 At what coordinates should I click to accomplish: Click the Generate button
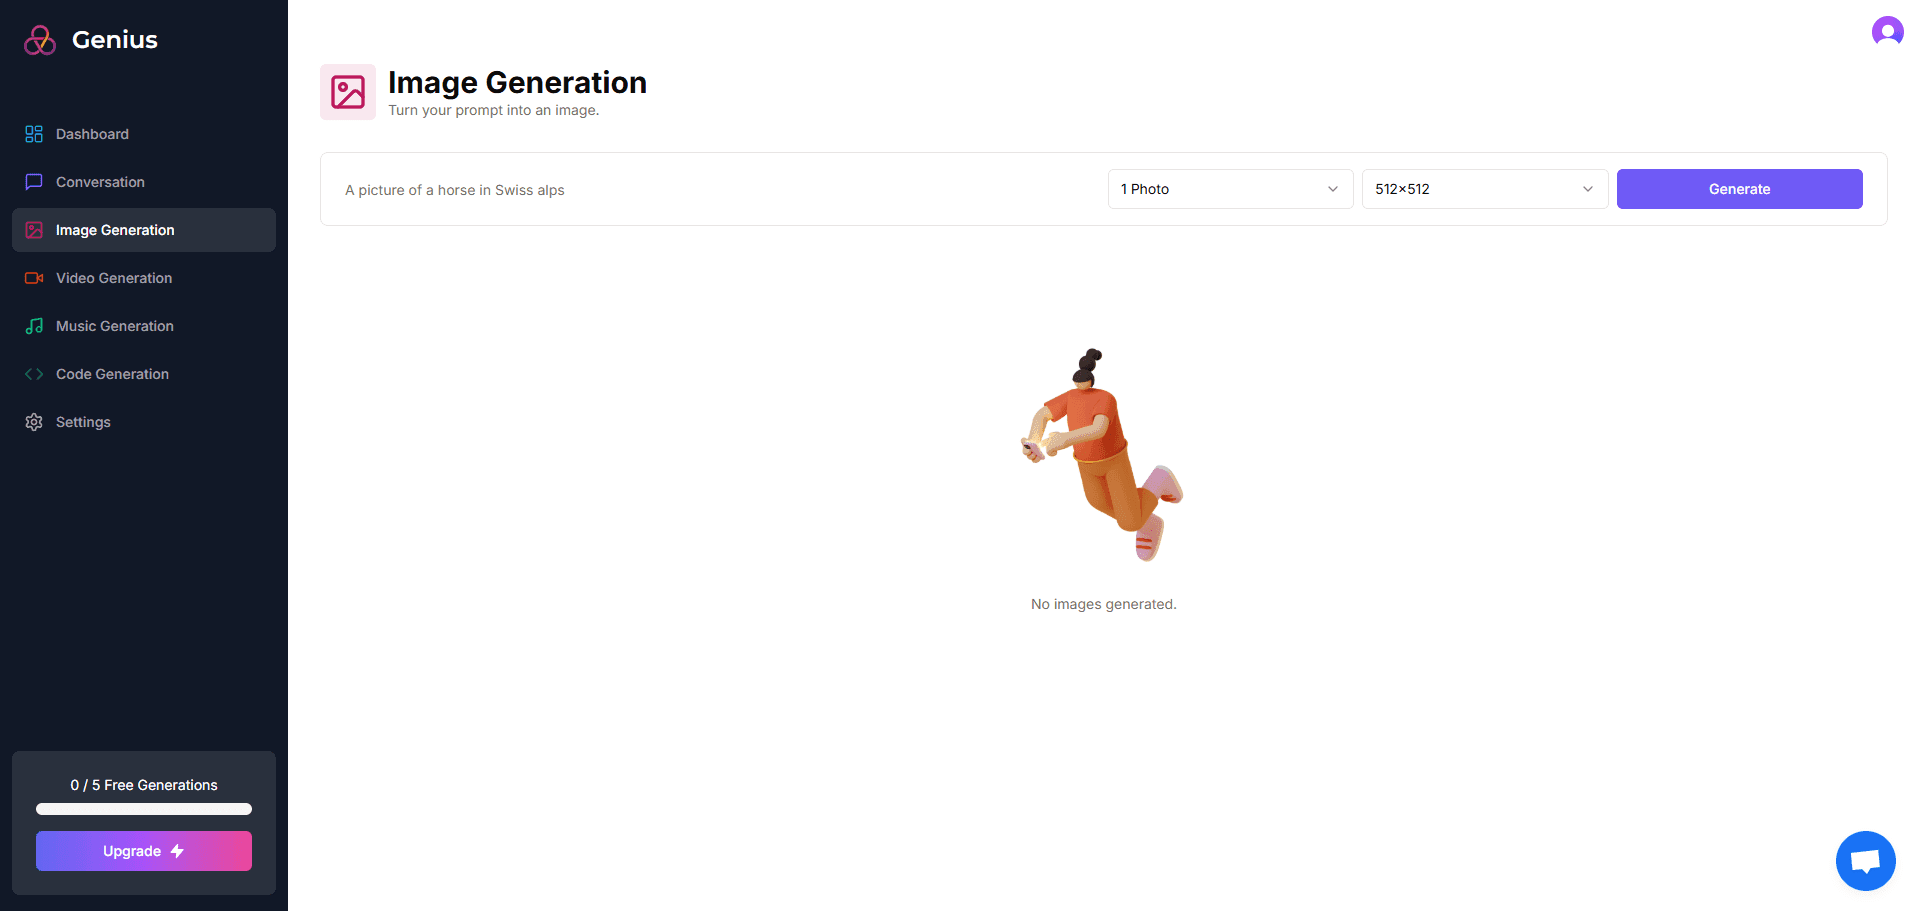coord(1739,189)
